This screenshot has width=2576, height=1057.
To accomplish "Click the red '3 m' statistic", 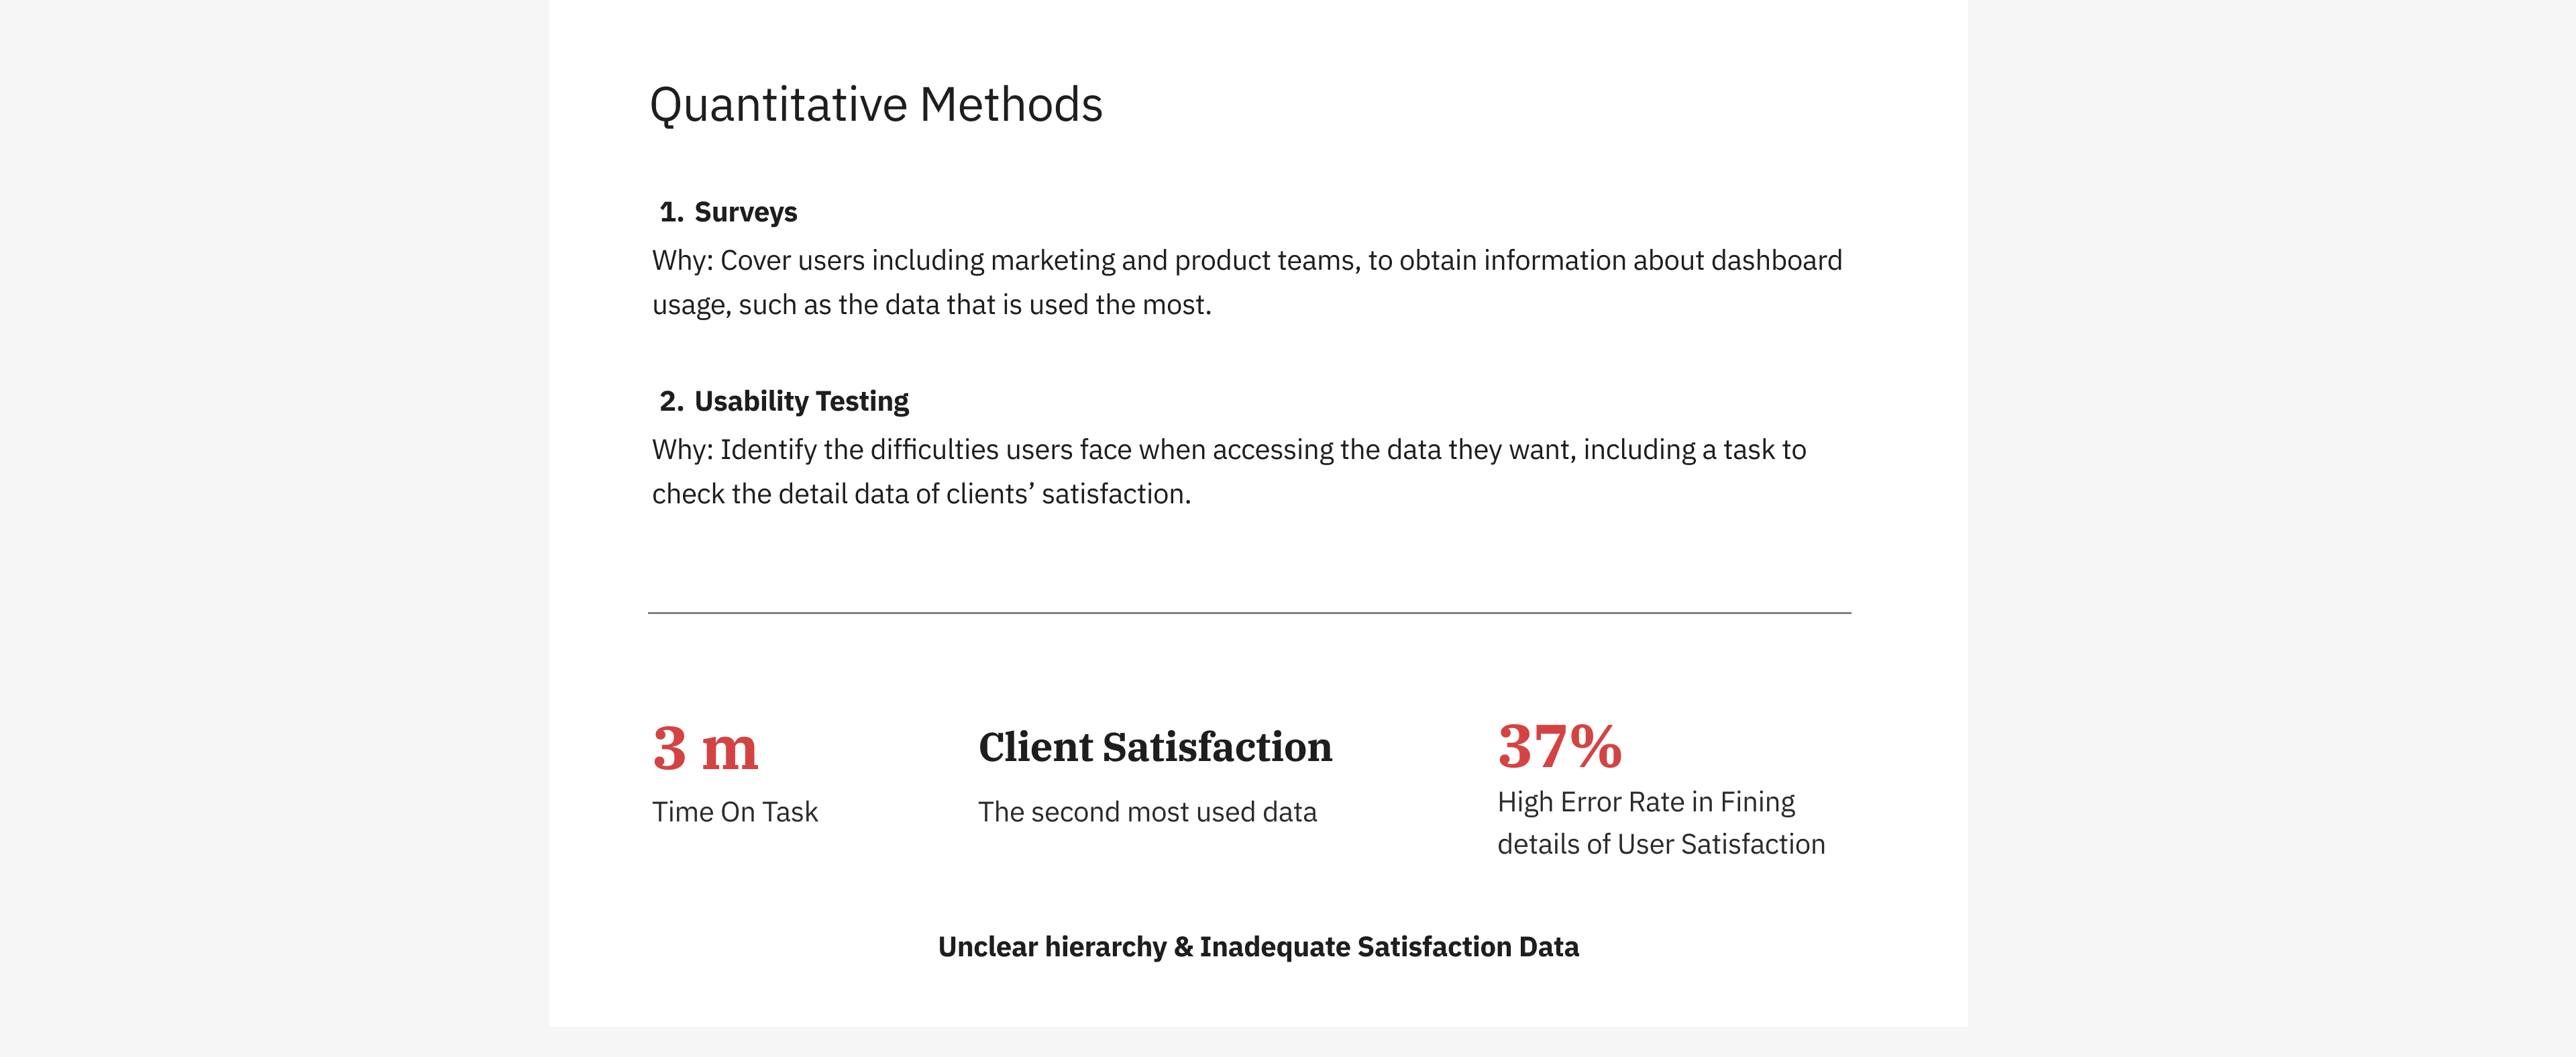I will click(705, 748).
